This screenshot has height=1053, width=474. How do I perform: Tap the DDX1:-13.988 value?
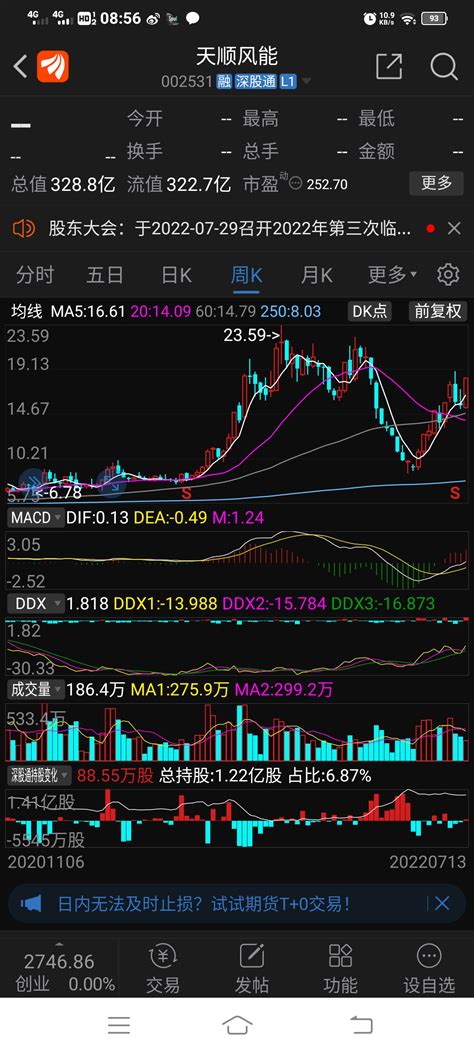pyautogui.click(x=165, y=604)
